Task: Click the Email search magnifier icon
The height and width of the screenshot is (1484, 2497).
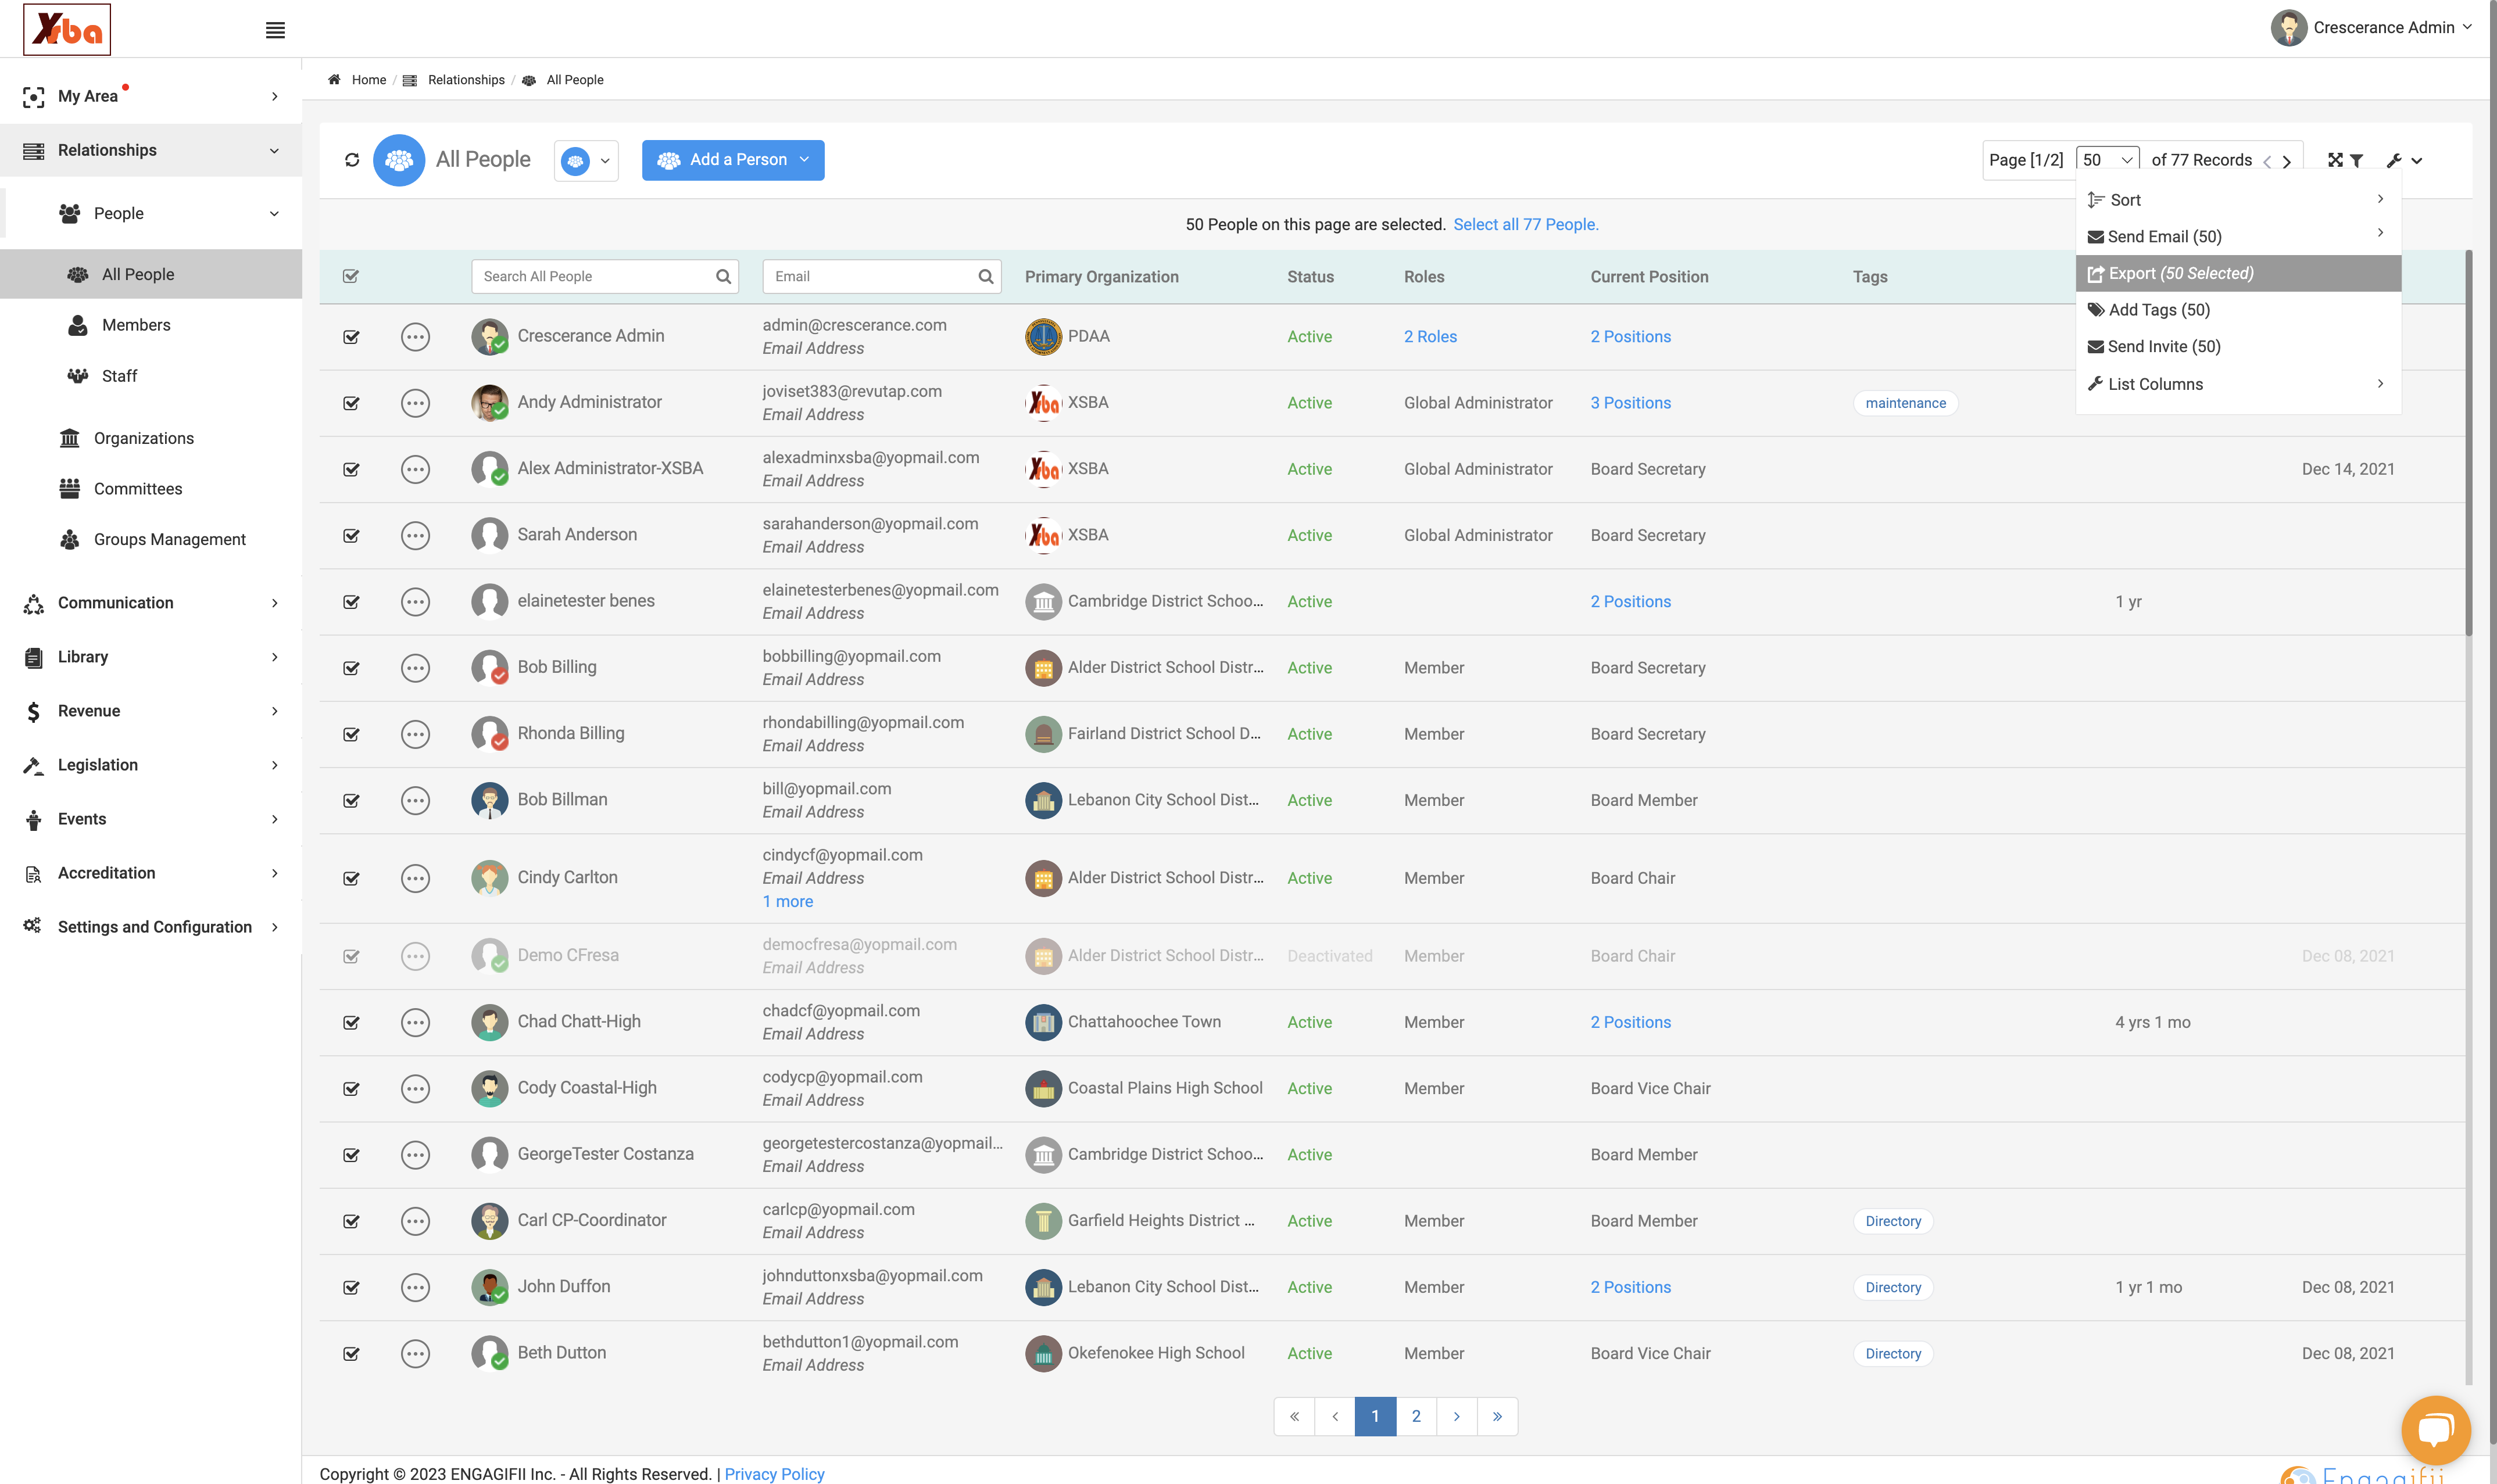Action: (x=985, y=276)
